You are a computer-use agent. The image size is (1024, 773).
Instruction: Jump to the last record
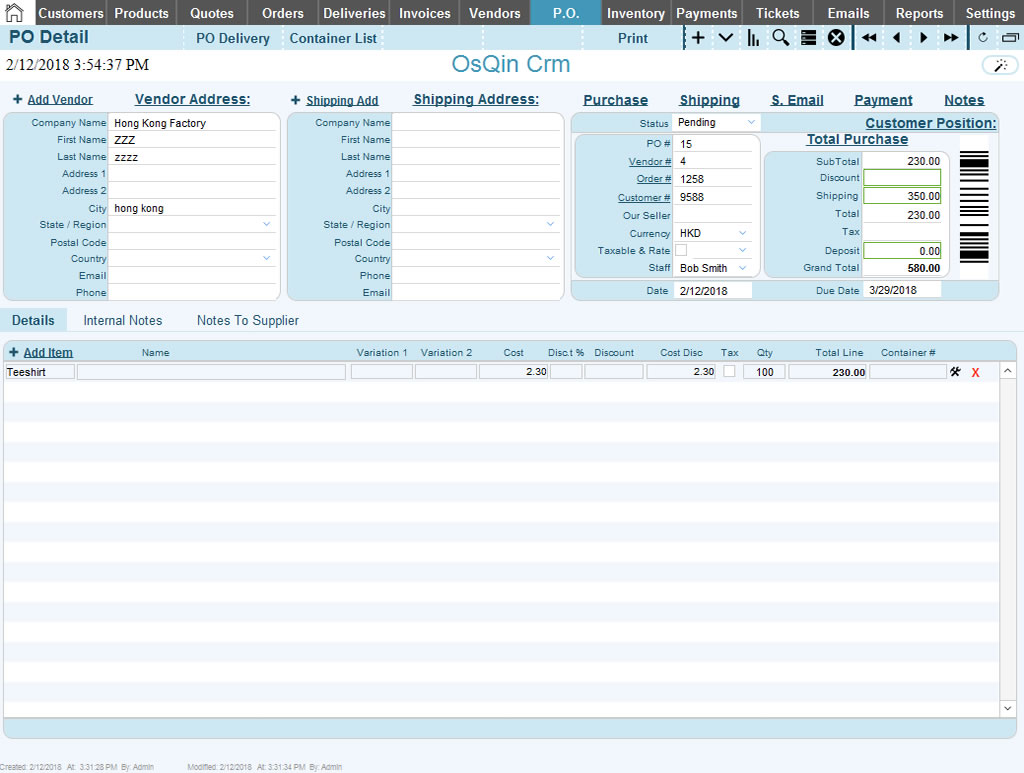coord(951,38)
